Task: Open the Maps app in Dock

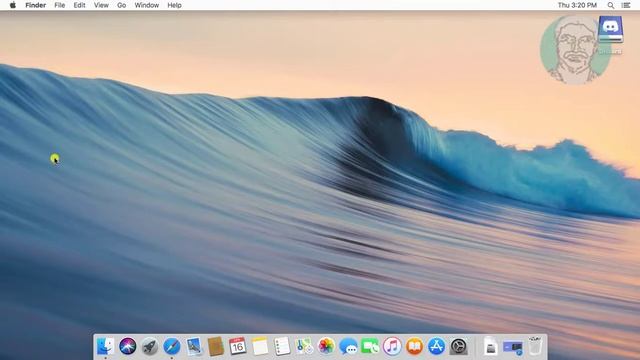Action: [304, 347]
